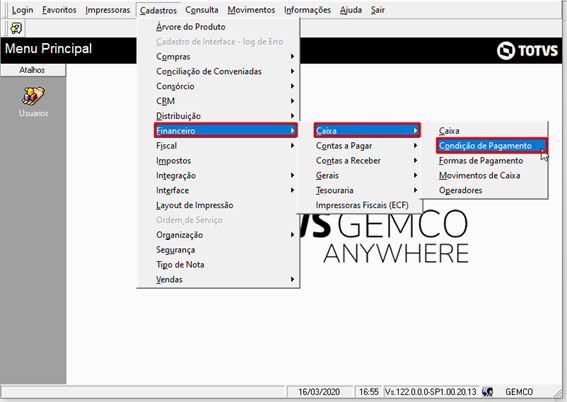Open Layout de Impressão entry
This screenshot has height=402, width=567.
(x=218, y=205)
